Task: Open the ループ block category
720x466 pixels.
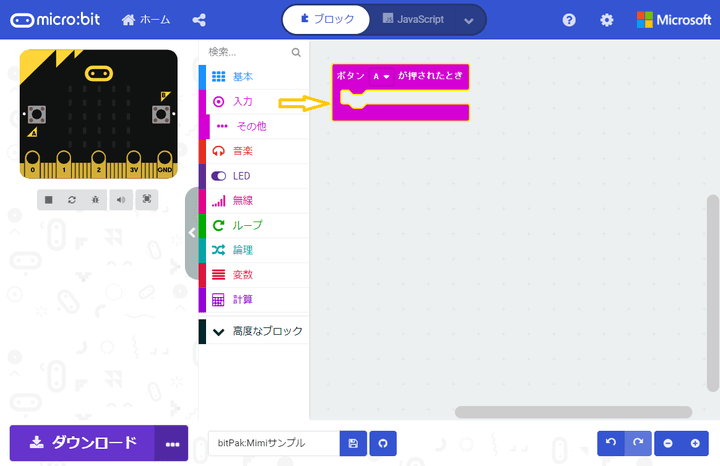Action: pyautogui.click(x=254, y=225)
